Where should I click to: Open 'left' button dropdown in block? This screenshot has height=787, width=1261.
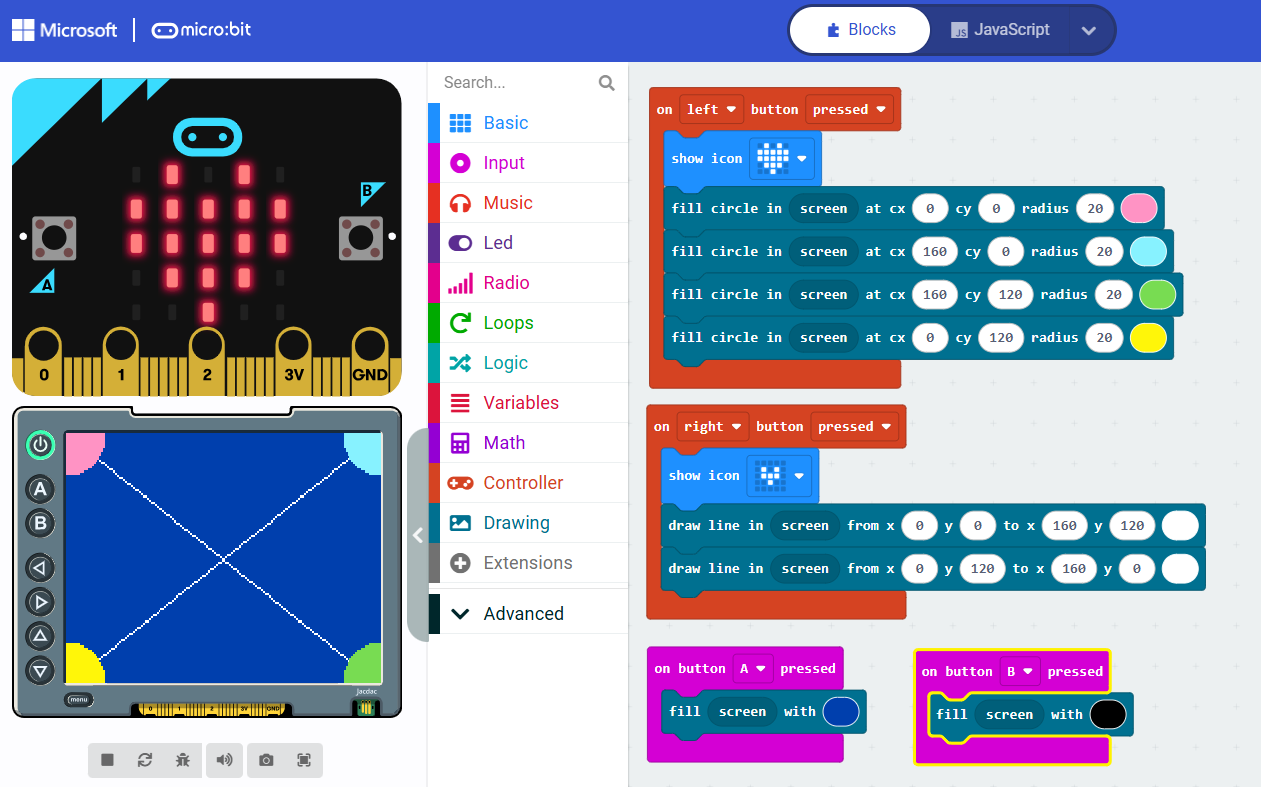[x=711, y=109]
